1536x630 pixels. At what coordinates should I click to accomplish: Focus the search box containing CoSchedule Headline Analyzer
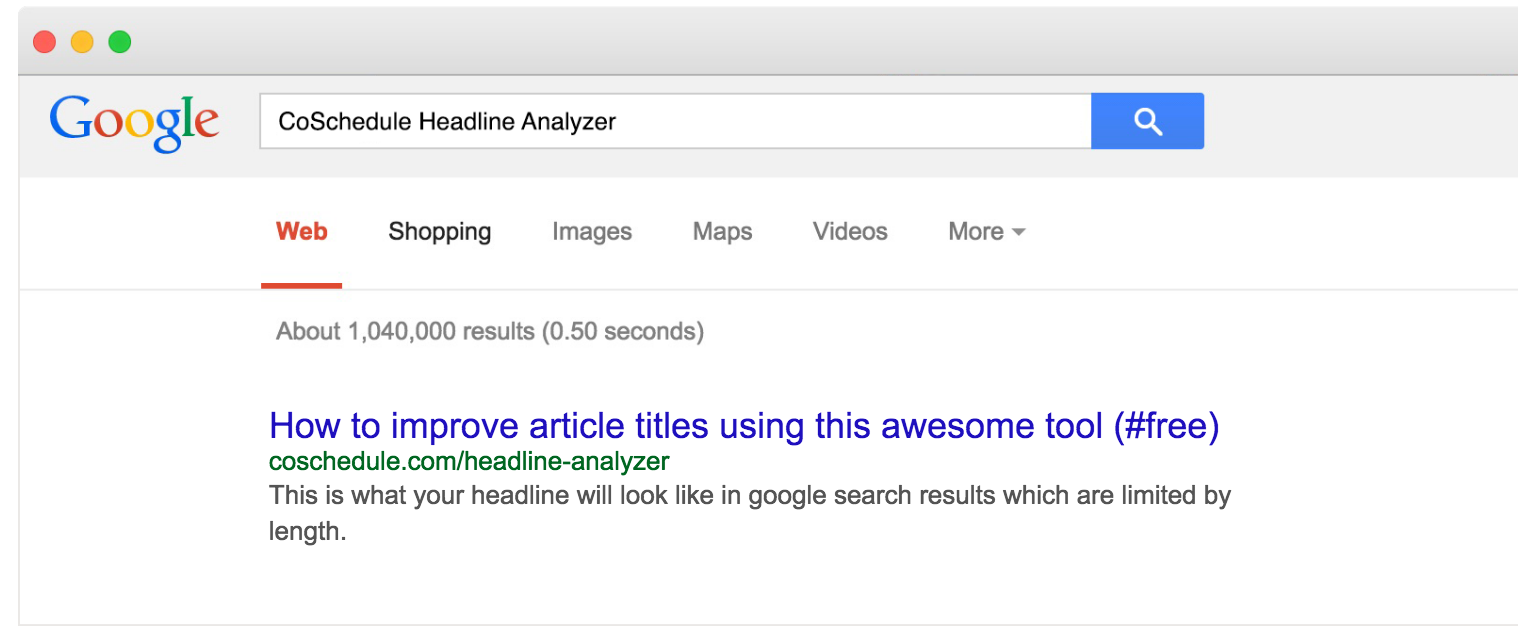pos(675,121)
